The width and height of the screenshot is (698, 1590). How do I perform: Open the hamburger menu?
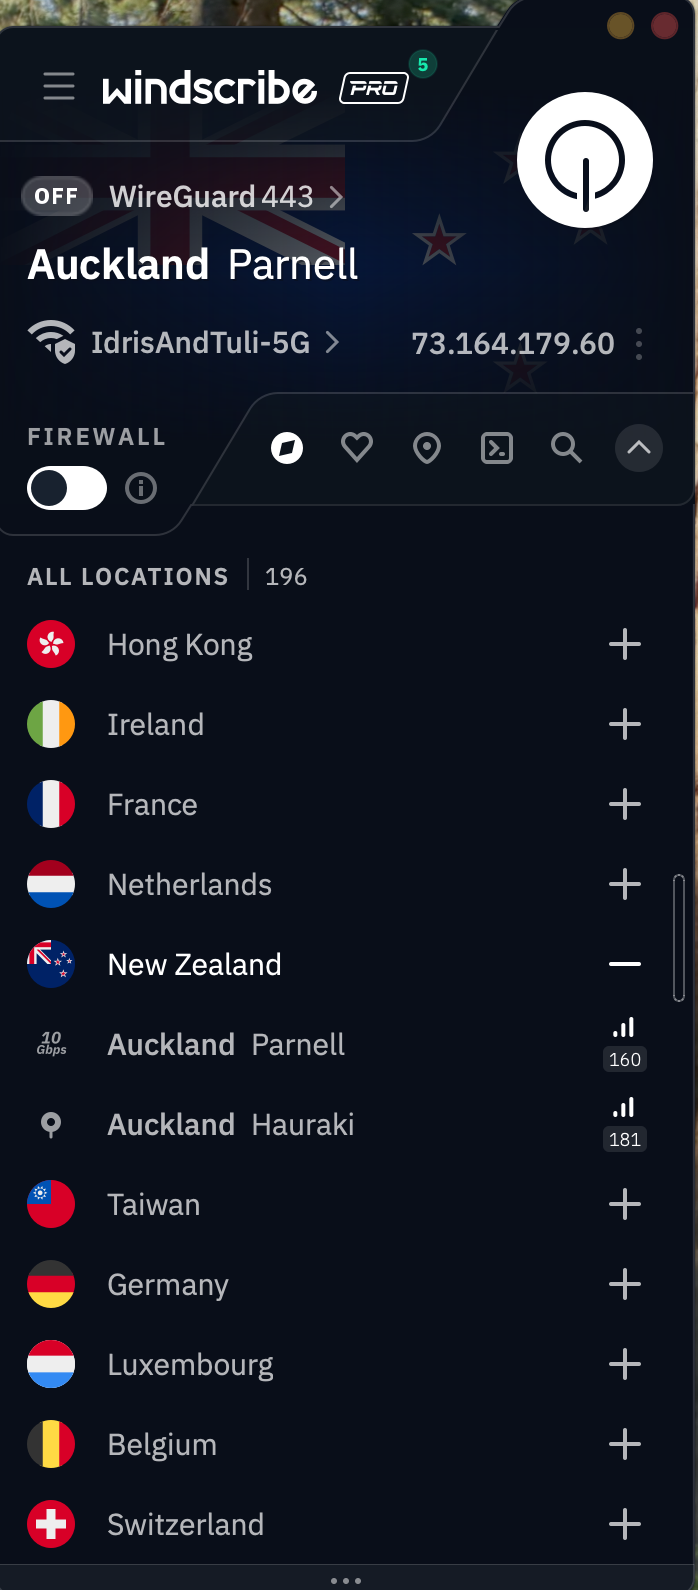tap(59, 87)
